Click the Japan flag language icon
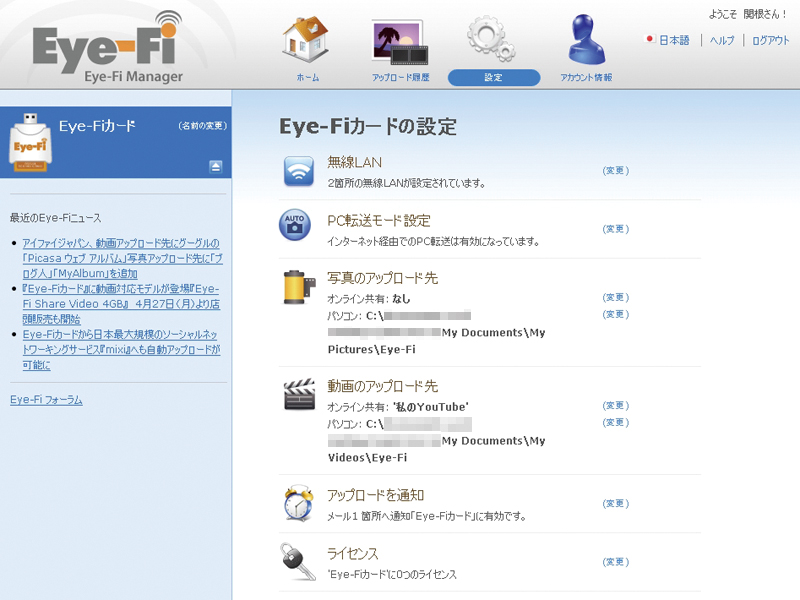Image resolution: width=800 pixels, height=600 pixels. [x=650, y=39]
